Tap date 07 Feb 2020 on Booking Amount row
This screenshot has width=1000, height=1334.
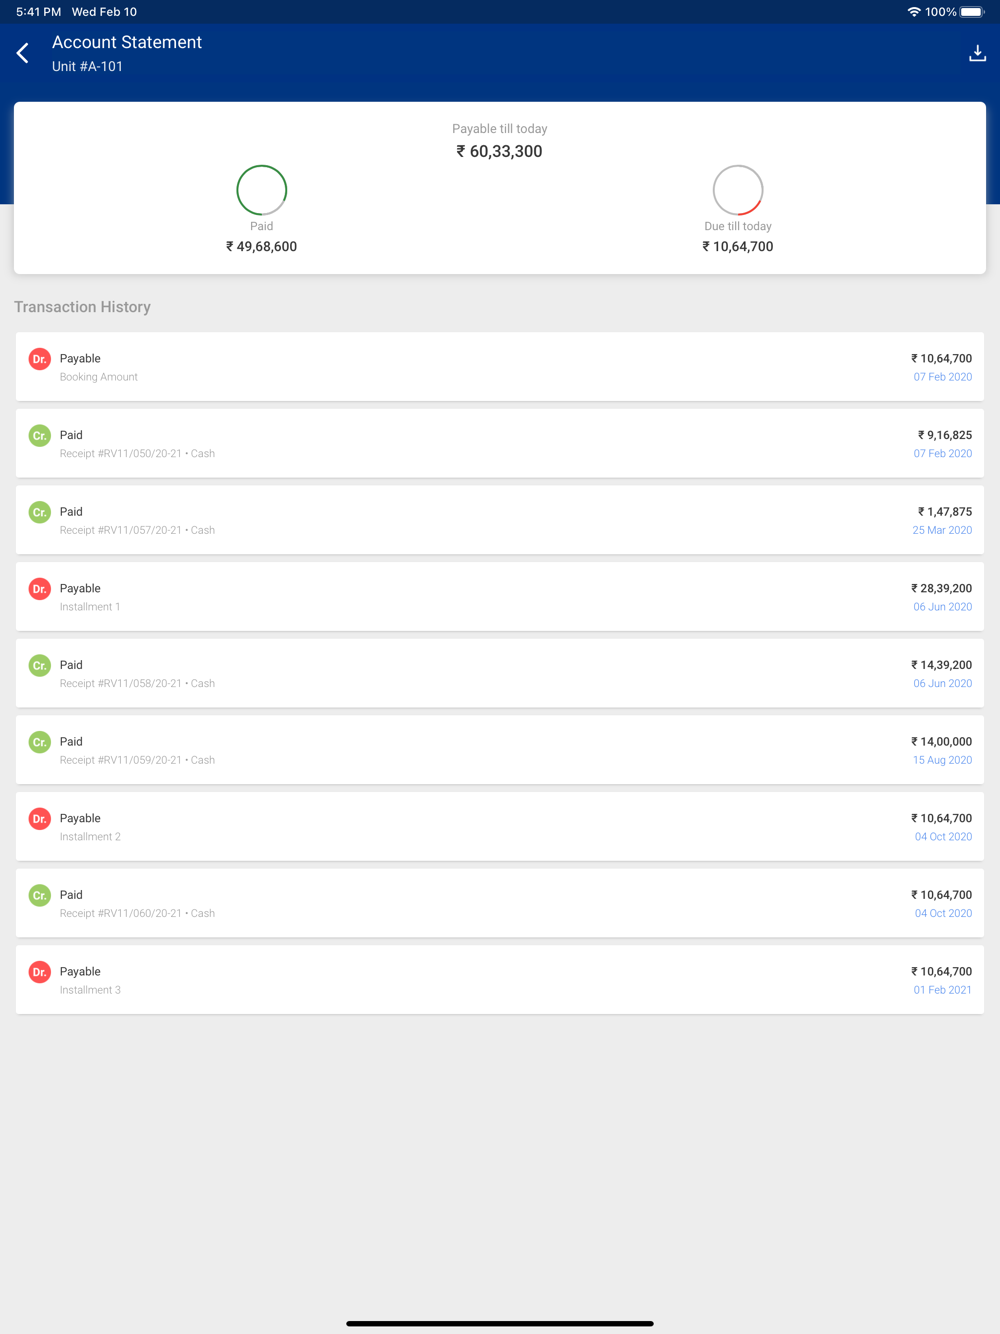coord(942,377)
